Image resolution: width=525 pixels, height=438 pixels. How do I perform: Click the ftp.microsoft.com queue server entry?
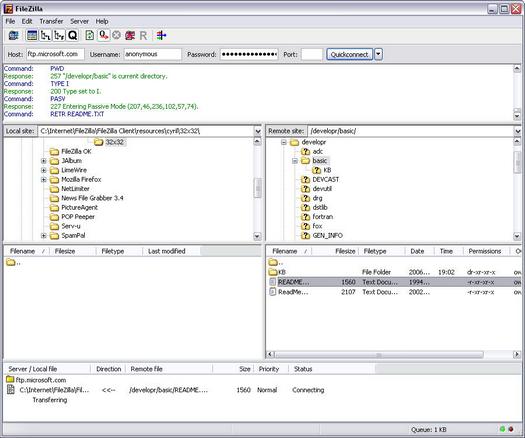tap(36, 380)
